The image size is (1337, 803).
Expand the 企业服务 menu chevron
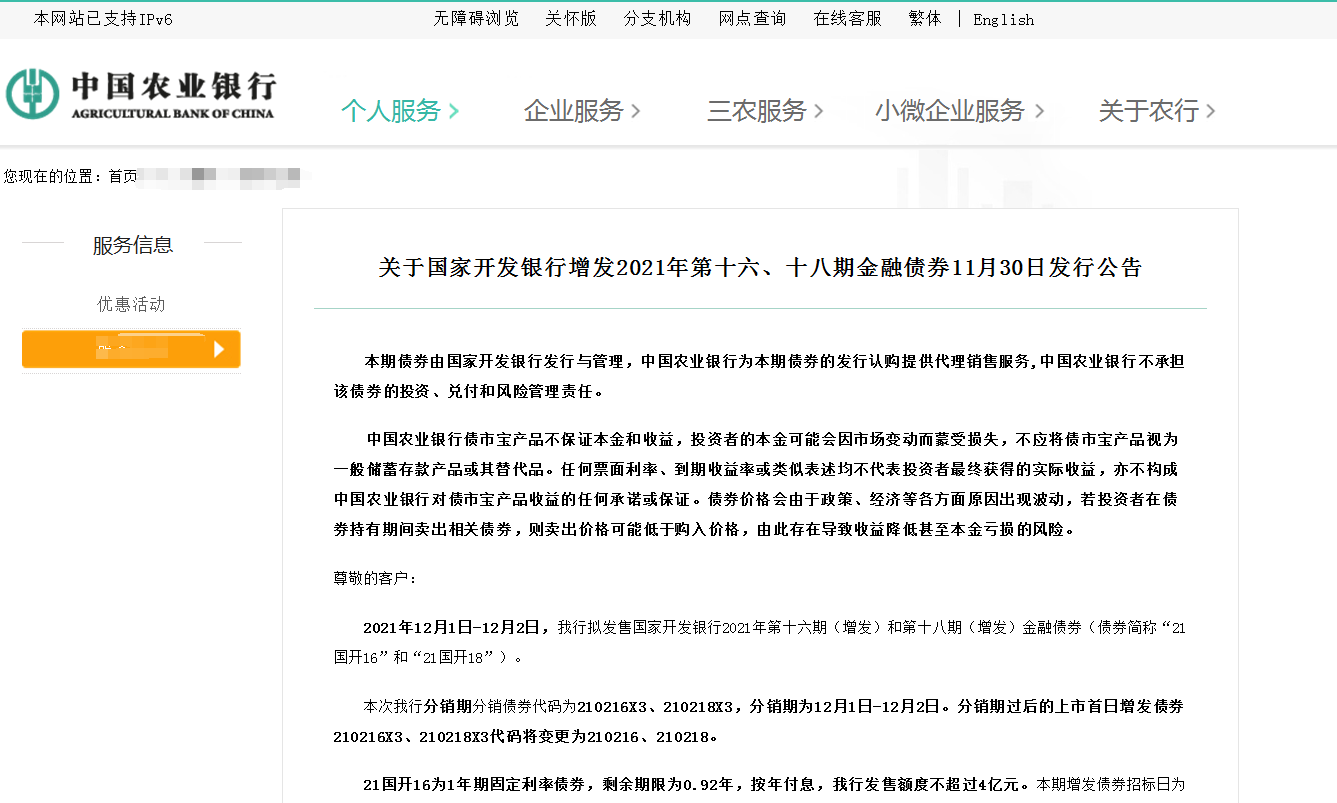636,111
